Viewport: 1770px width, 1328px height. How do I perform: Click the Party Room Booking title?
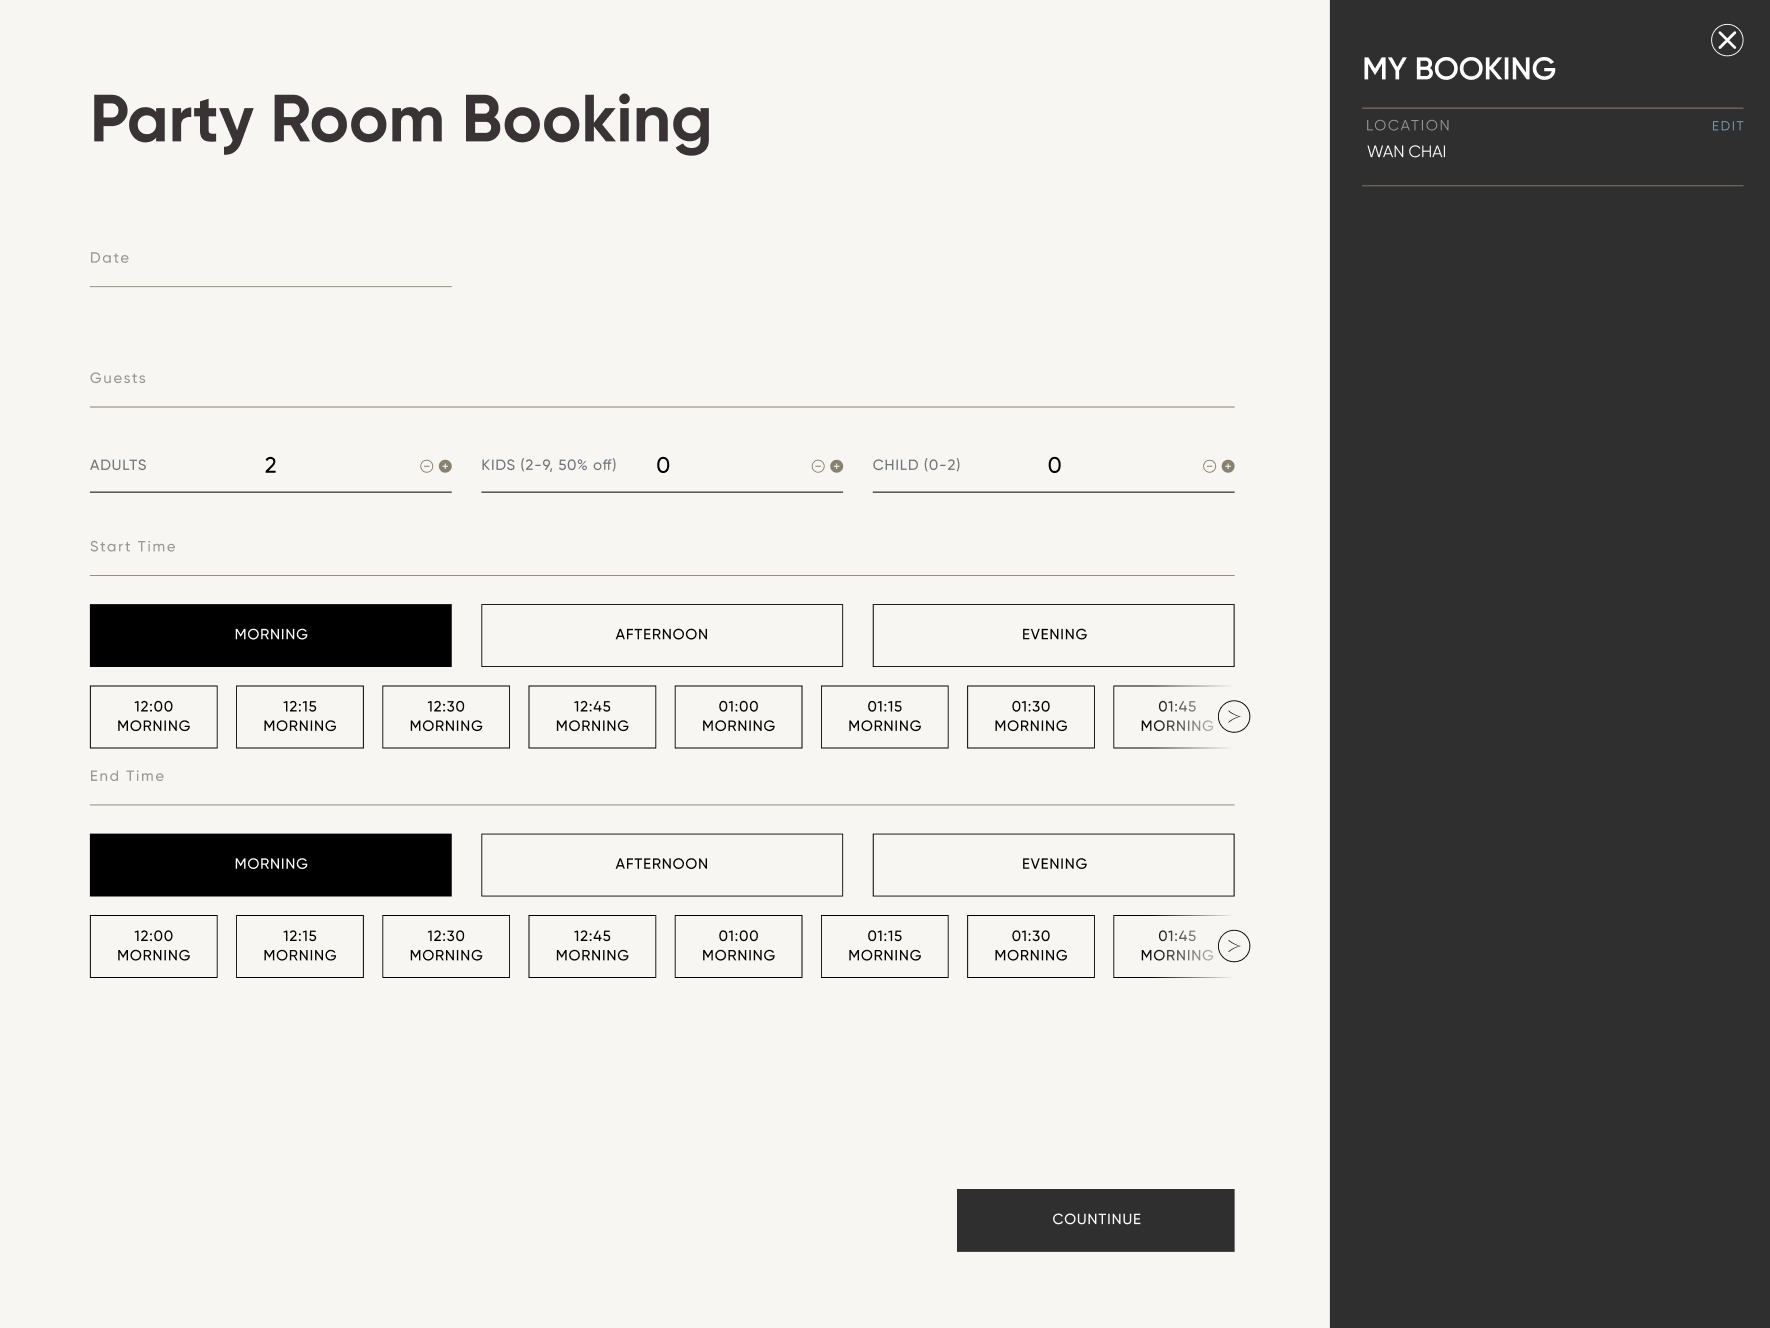401,121
